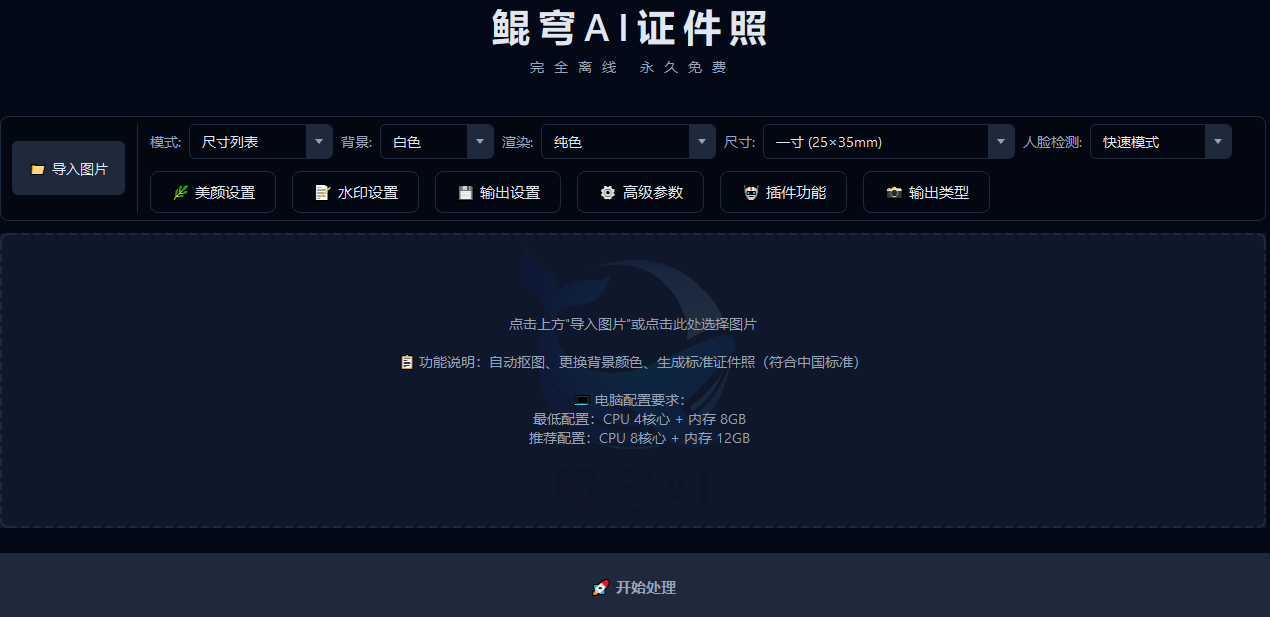Viewport: 1270px width, 617px height.
Task: Open the 模式 dropdown showing 尺寸列表
Action: click(x=261, y=142)
